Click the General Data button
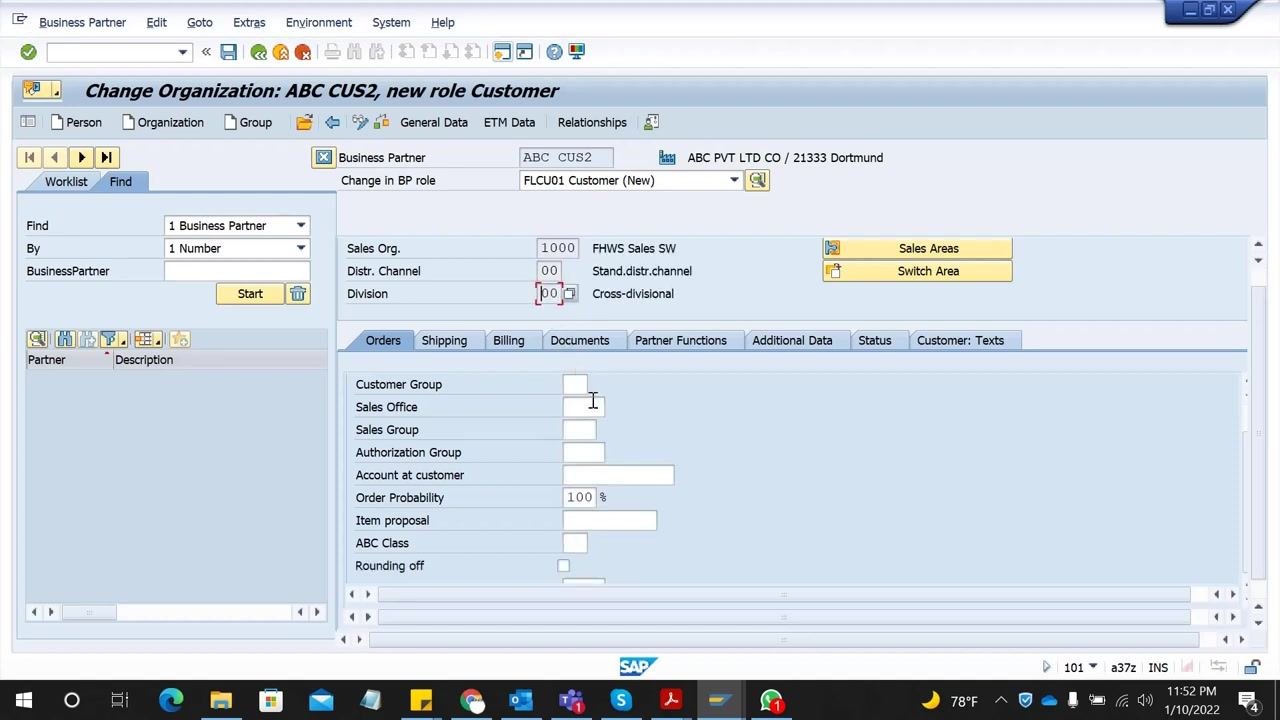 [x=433, y=122]
